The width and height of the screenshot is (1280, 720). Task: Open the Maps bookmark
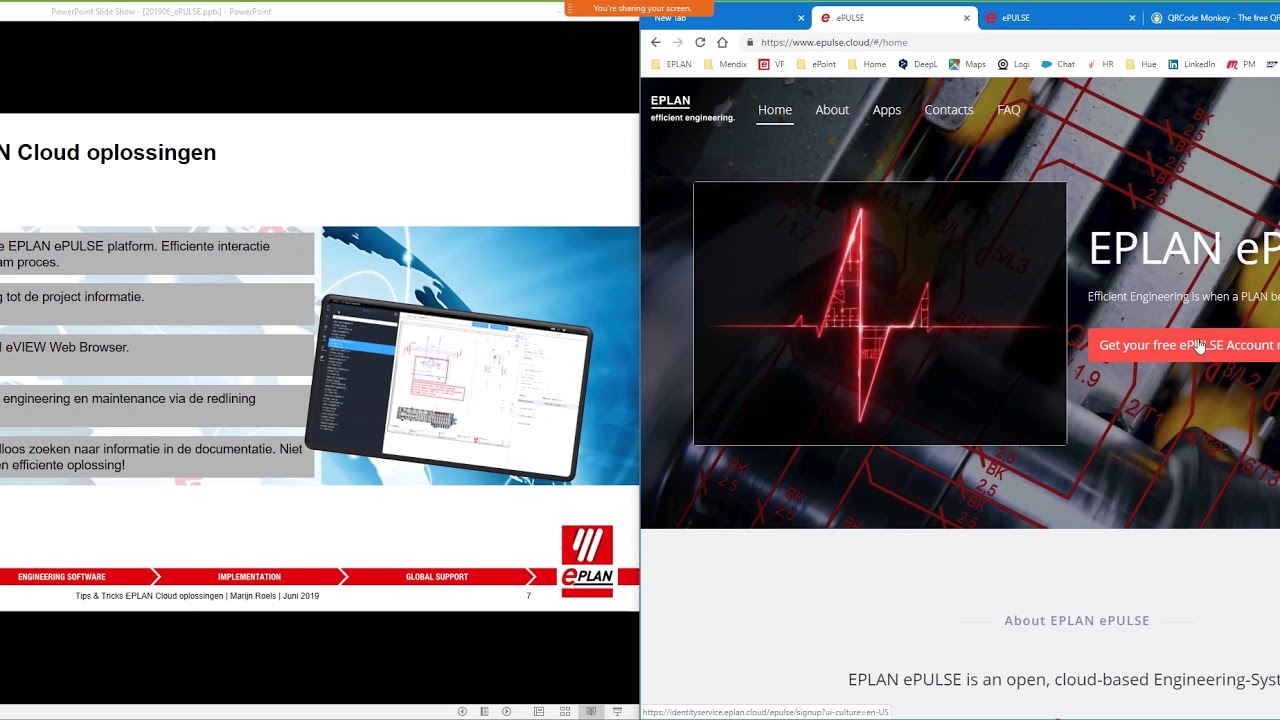click(967, 64)
